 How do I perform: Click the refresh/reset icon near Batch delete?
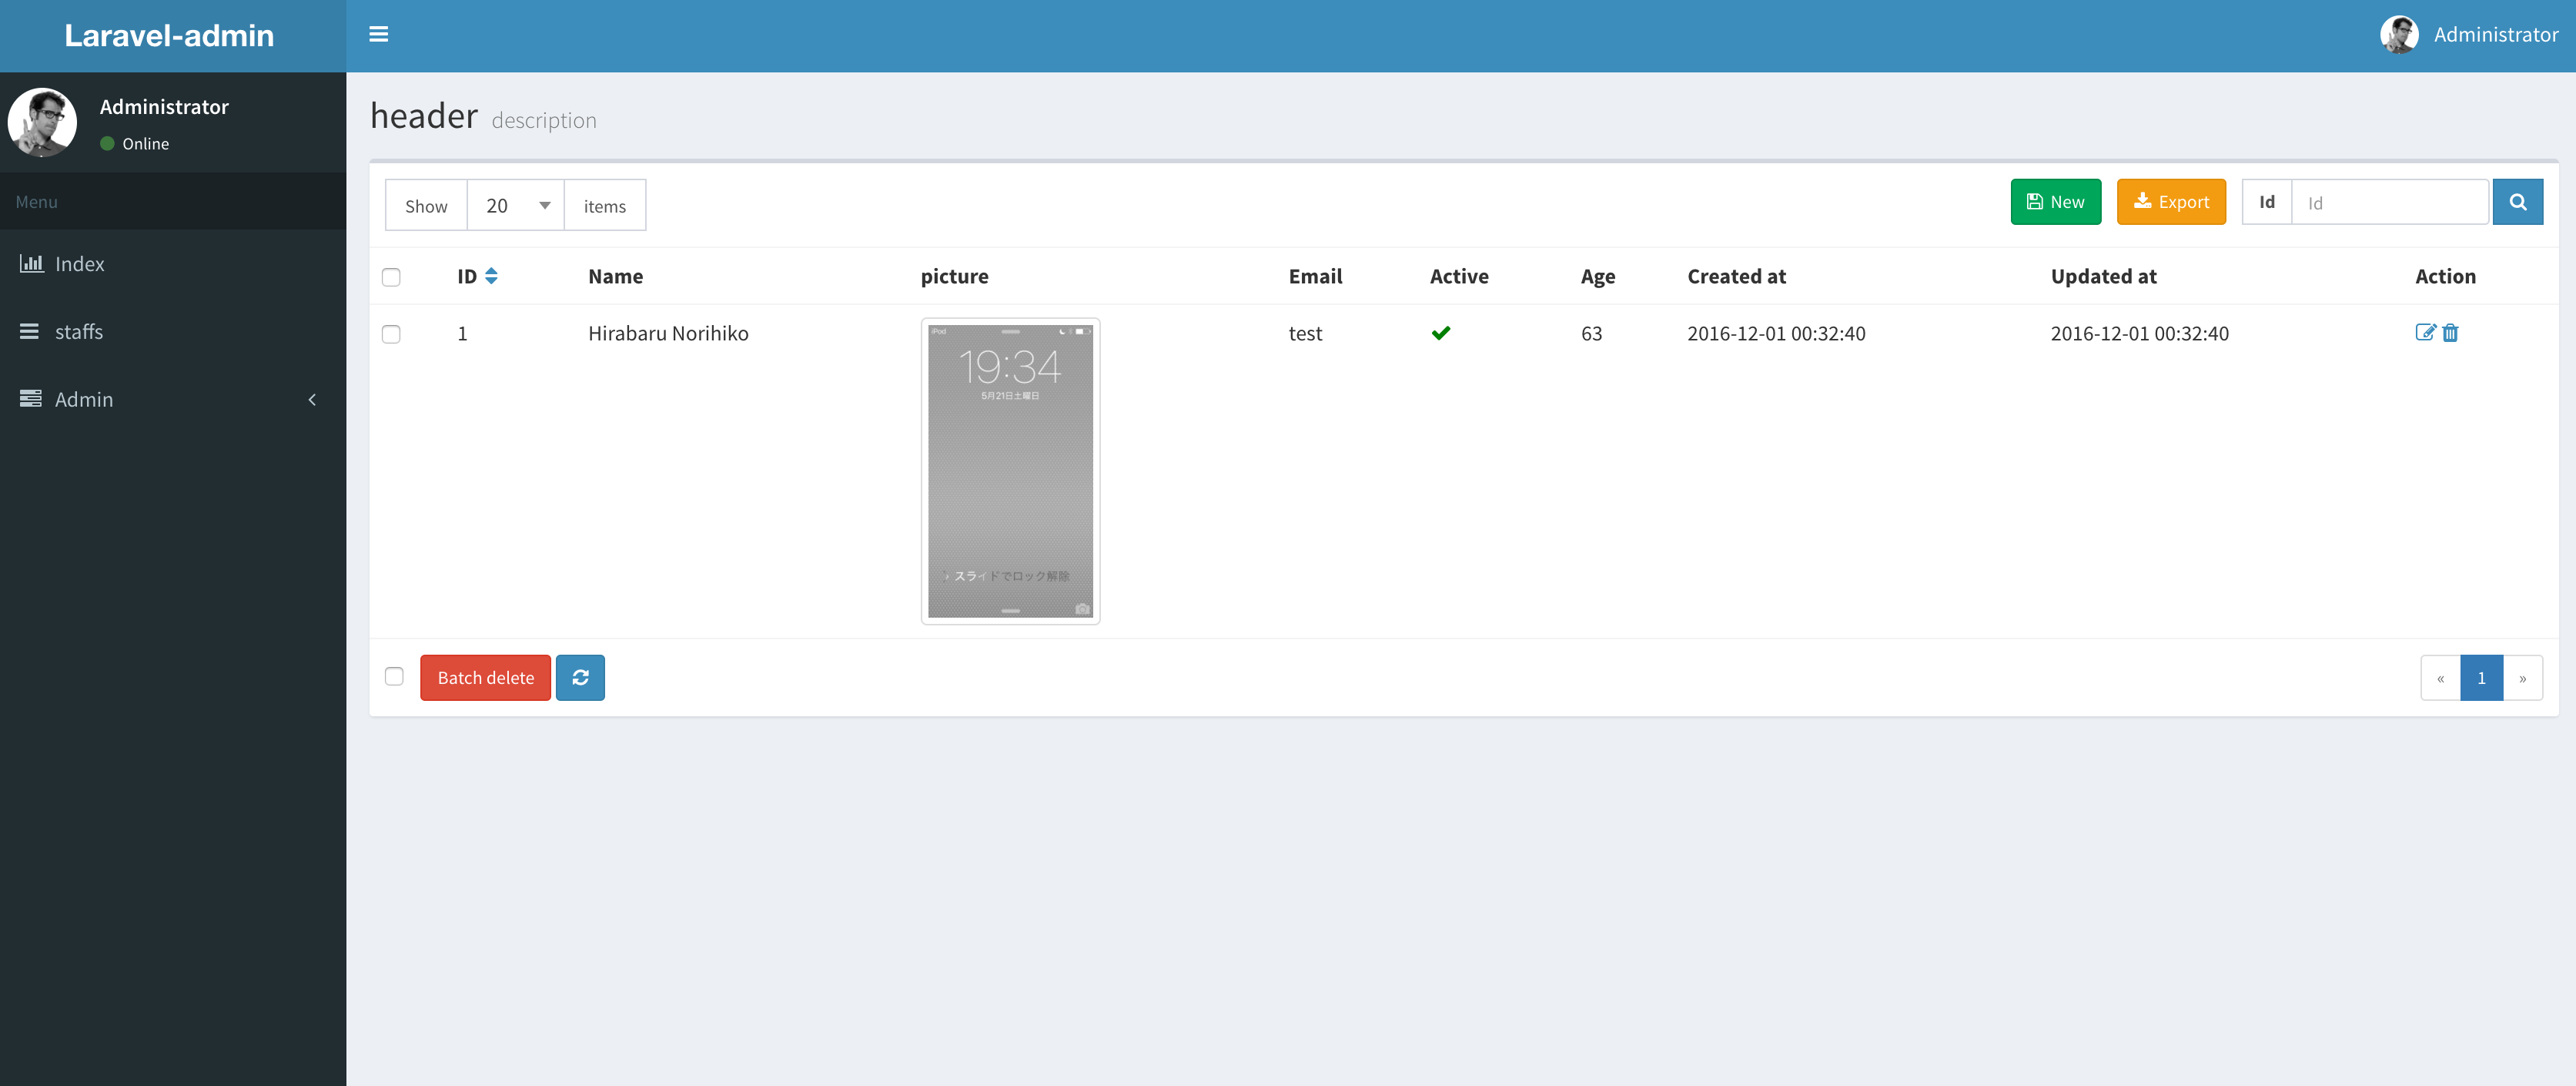[581, 677]
